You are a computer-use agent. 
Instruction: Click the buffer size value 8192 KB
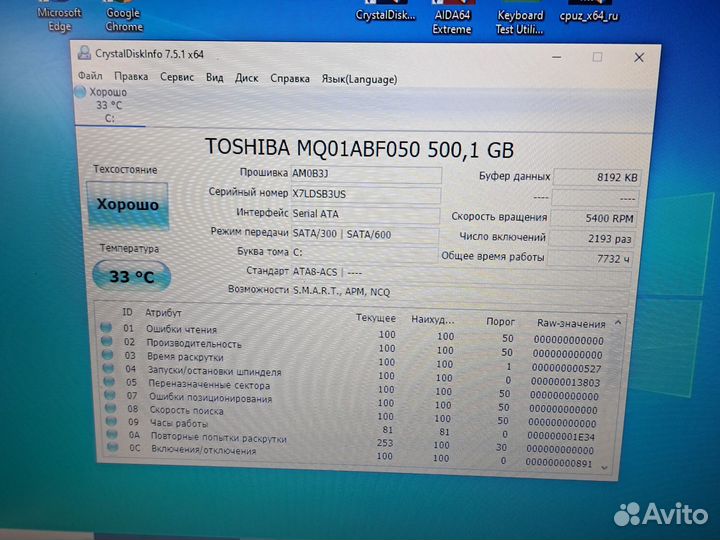pos(596,177)
